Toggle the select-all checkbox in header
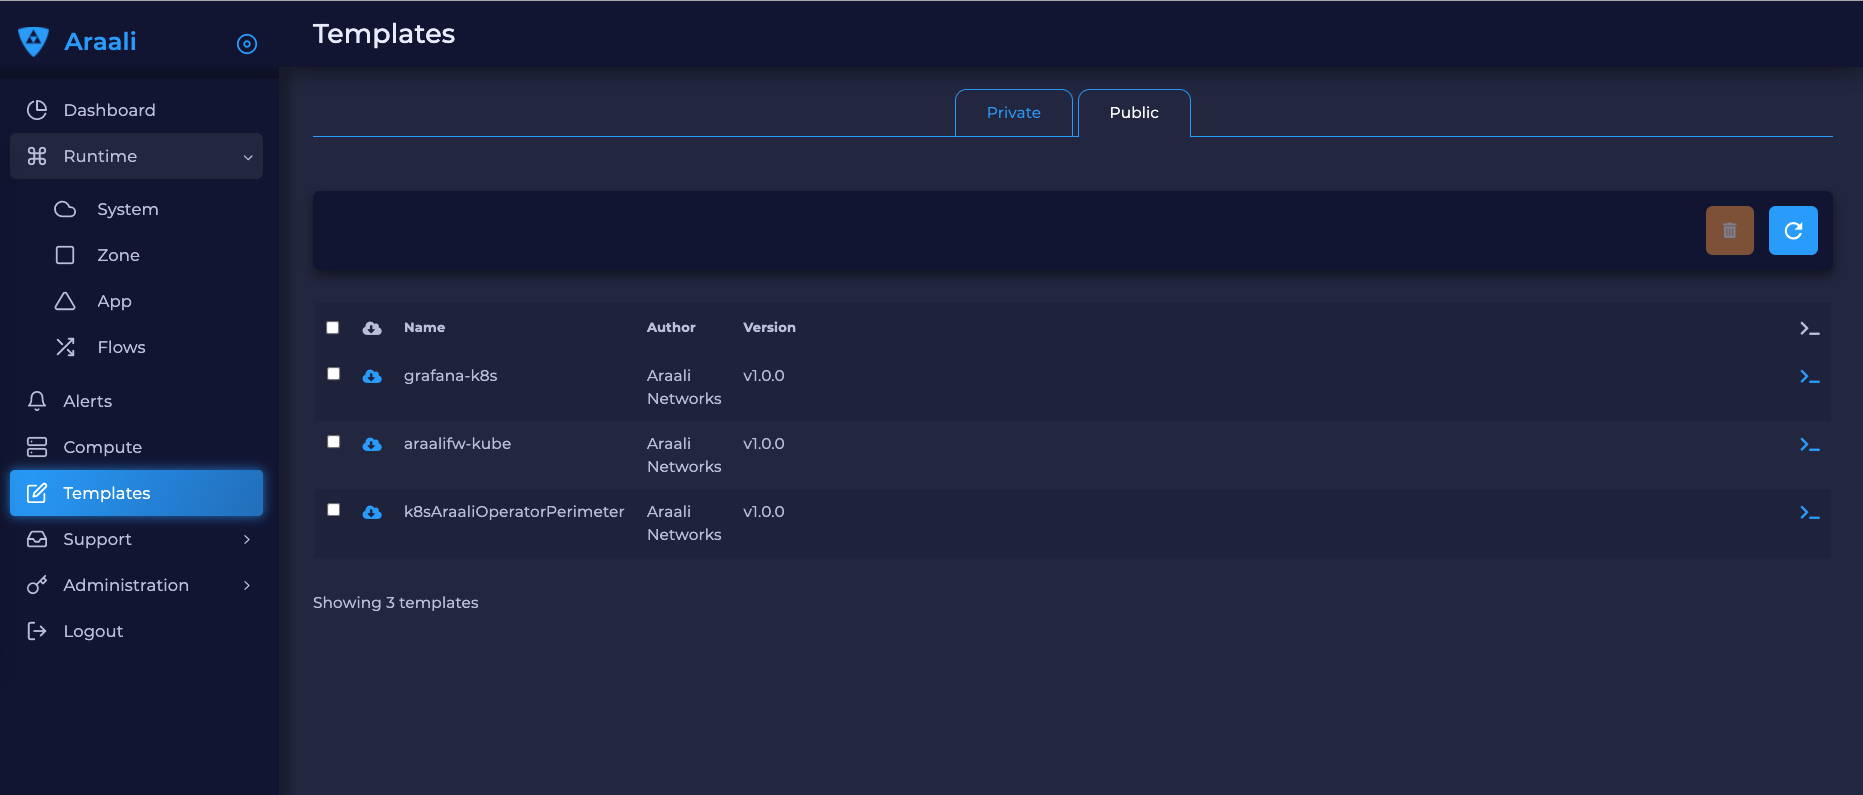The height and width of the screenshot is (795, 1863). (333, 328)
